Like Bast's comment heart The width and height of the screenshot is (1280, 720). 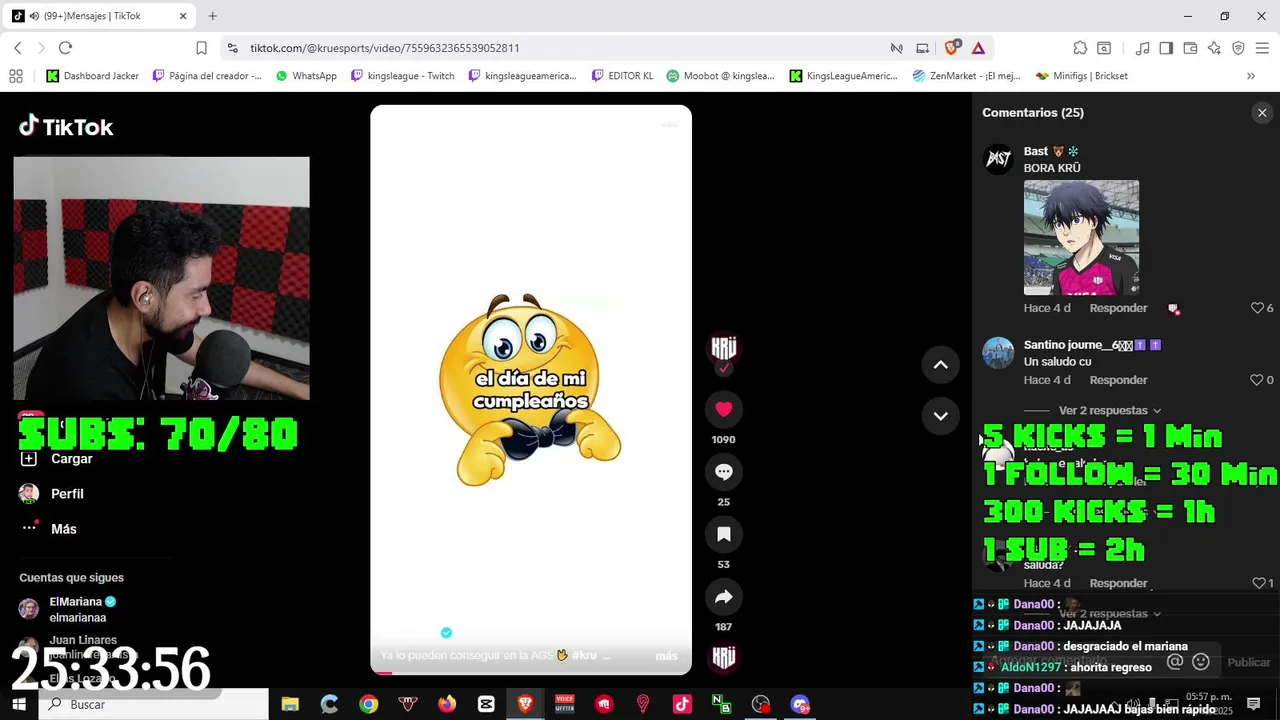1257,308
